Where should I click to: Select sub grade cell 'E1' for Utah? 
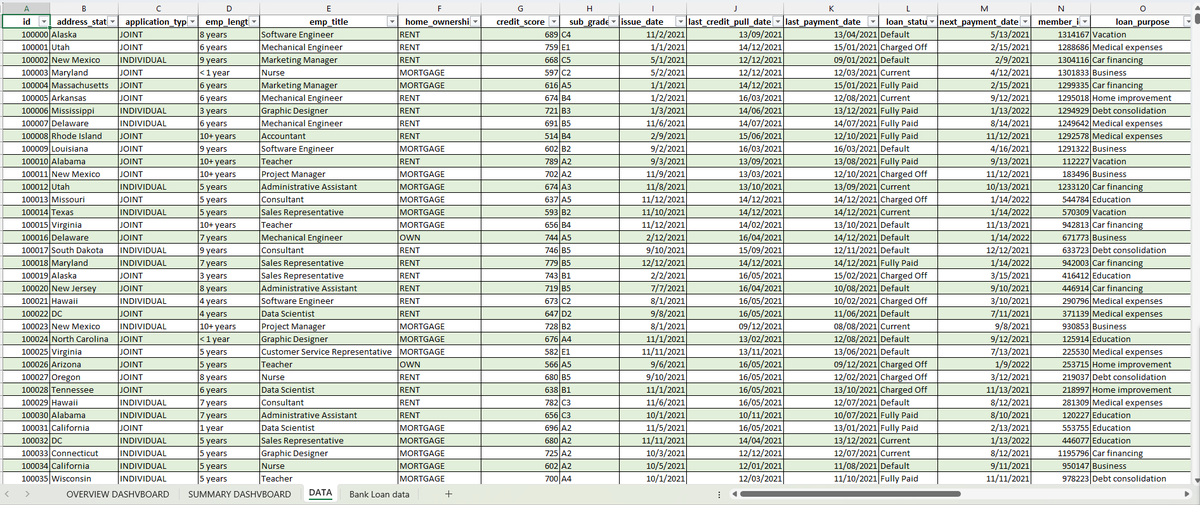589,47
